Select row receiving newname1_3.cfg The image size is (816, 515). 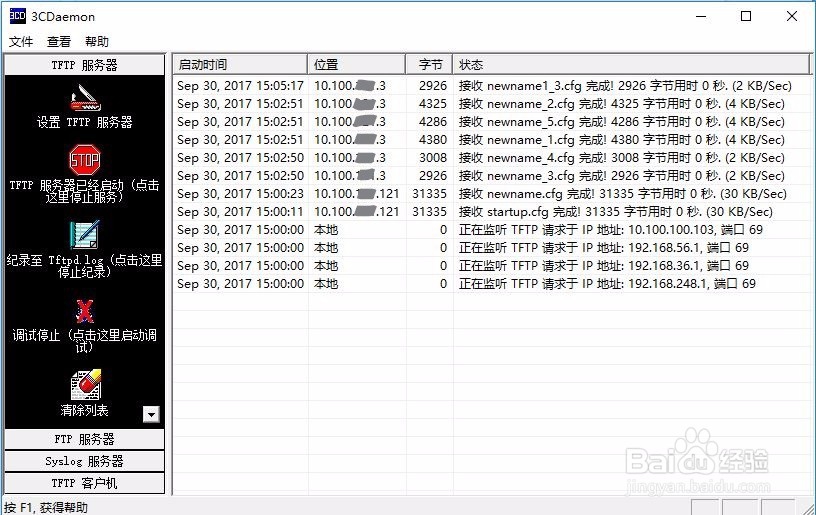point(492,86)
